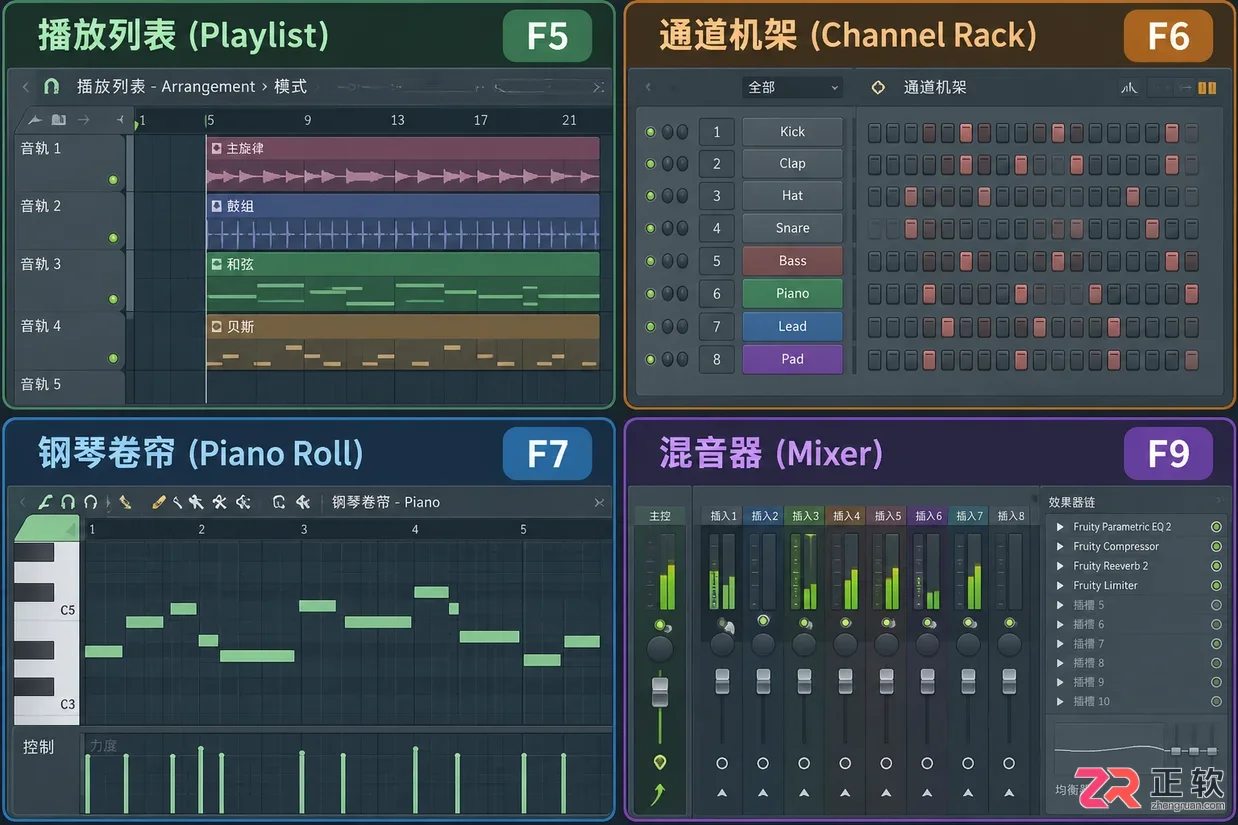
Task: Click the Snare channel button
Action: (x=792, y=228)
